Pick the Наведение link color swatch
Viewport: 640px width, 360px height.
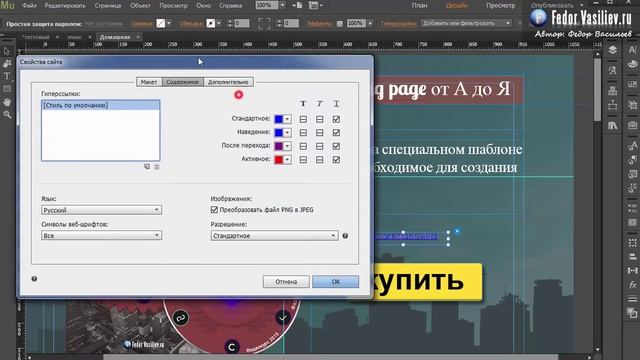[x=279, y=133]
